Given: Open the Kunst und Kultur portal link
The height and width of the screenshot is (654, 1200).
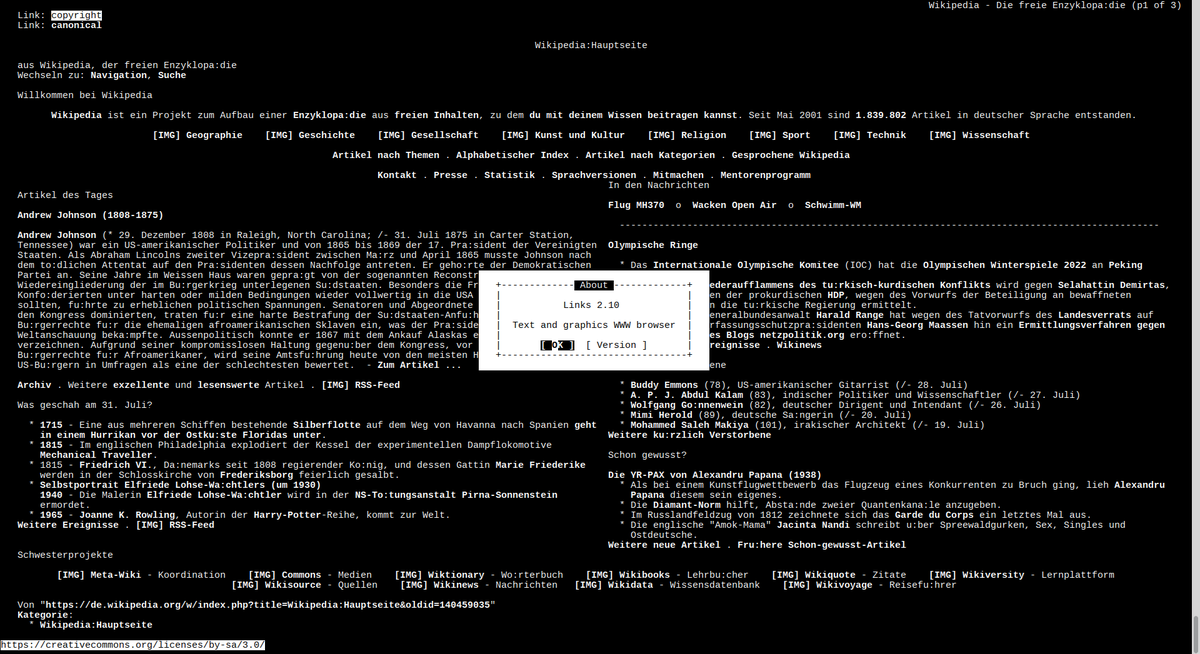Looking at the screenshot, I should (563, 135).
